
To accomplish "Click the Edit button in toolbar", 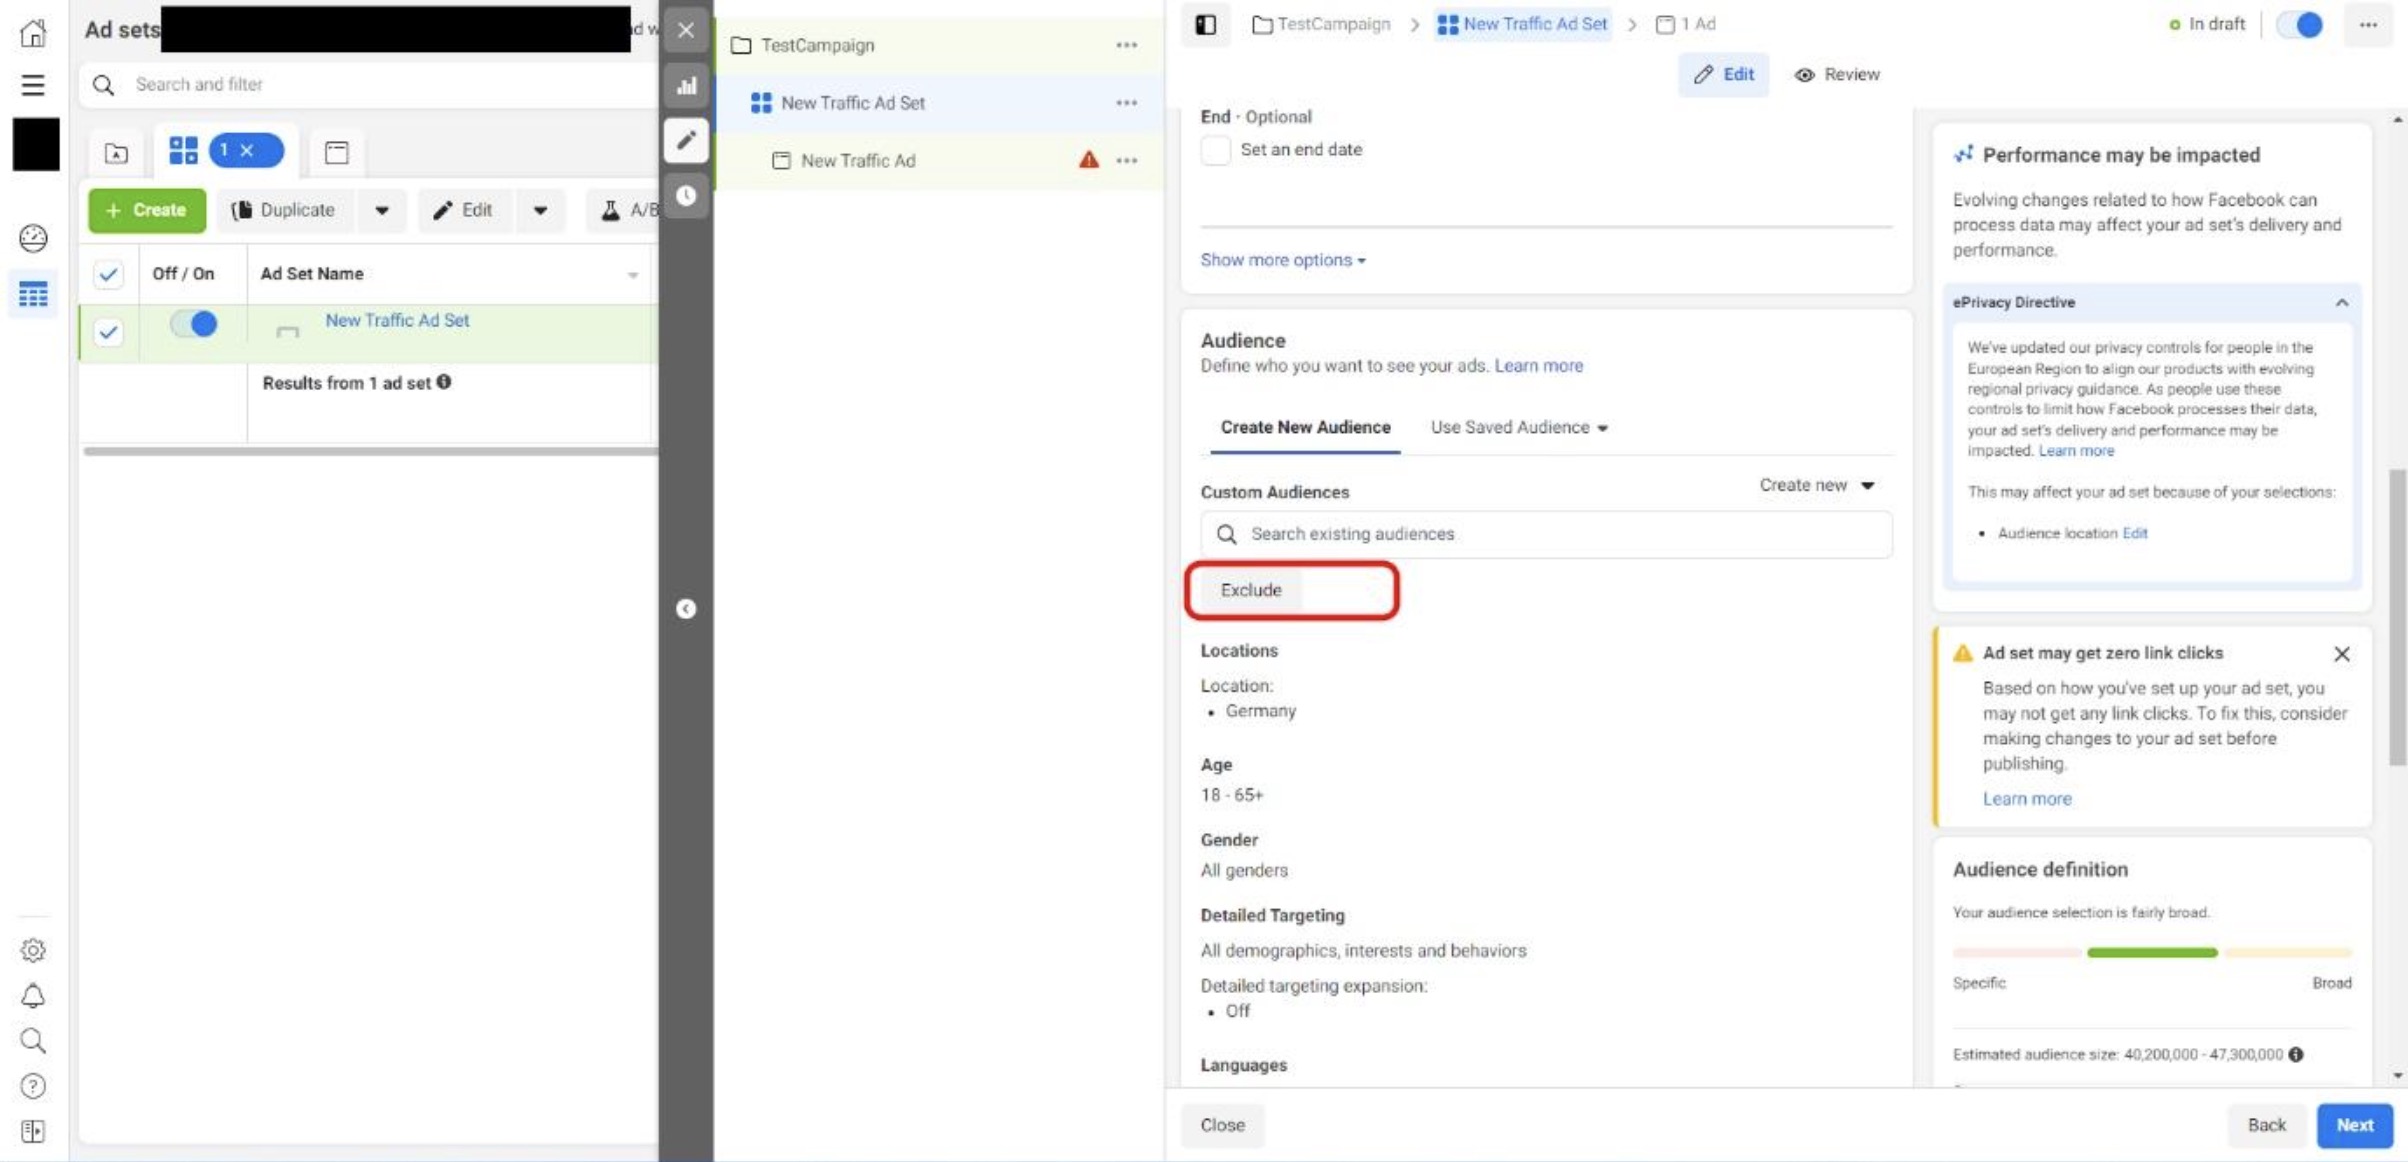I will click(463, 210).
